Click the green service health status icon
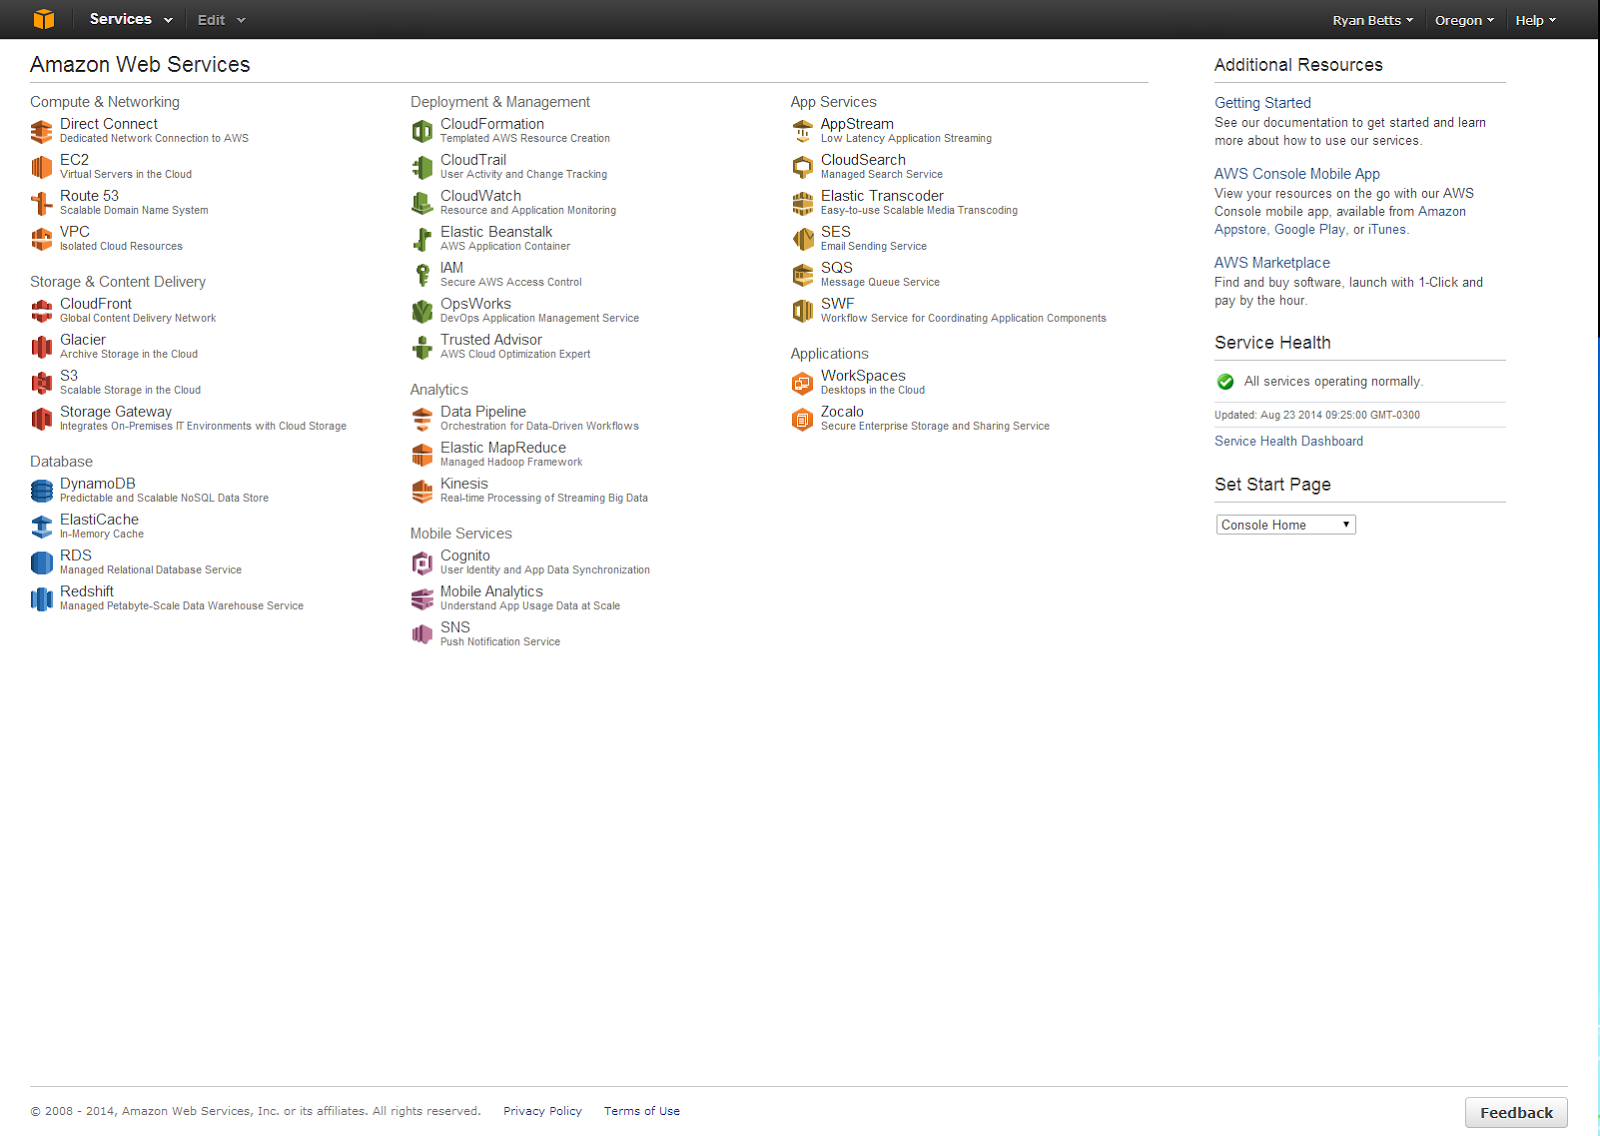This screenshot has height=1136, width=1600. pos(1225,381)
